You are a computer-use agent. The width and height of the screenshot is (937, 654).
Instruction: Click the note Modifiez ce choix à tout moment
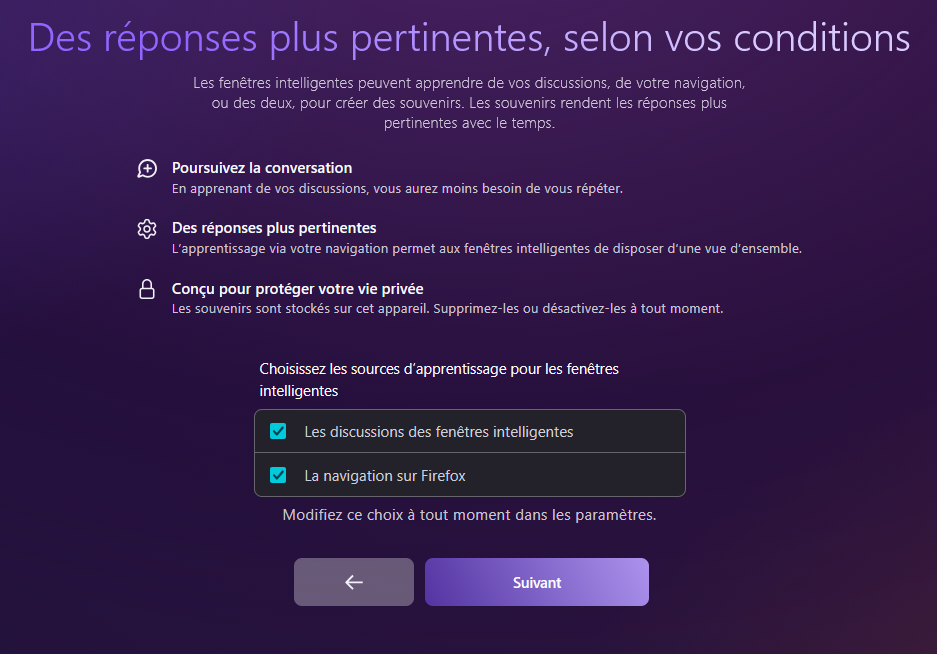click(469, 515)
